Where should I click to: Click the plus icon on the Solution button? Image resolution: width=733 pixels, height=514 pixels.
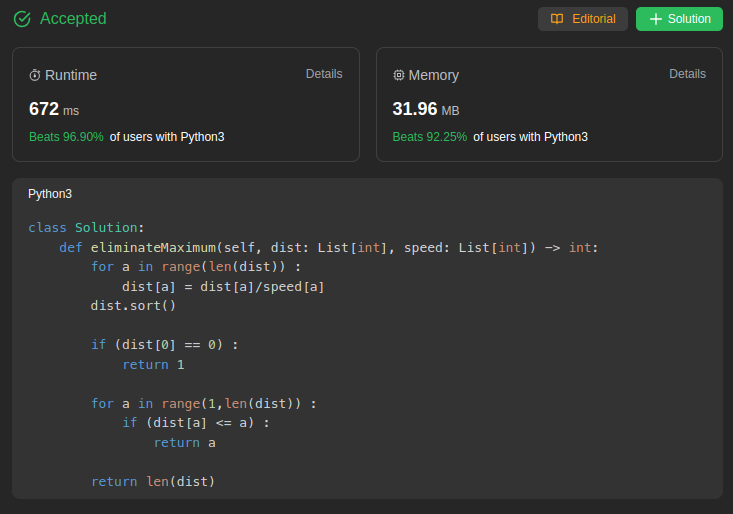656,19
